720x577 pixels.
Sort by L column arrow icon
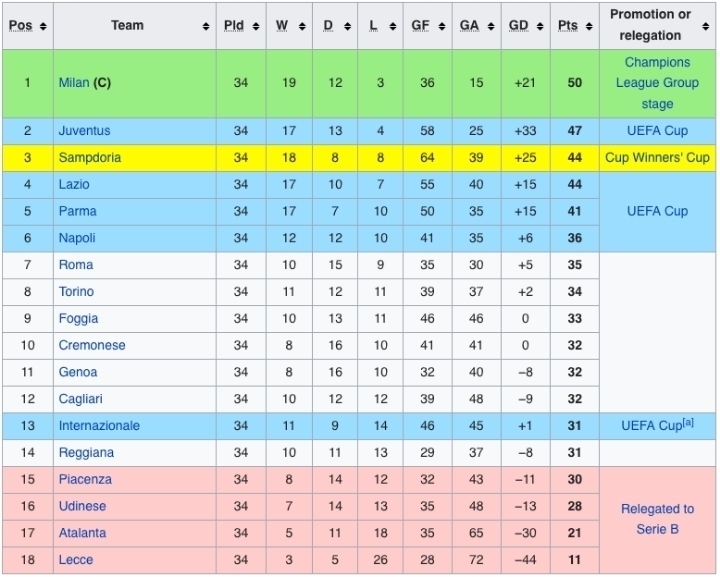pyautogui.click(x=396, y=26)
